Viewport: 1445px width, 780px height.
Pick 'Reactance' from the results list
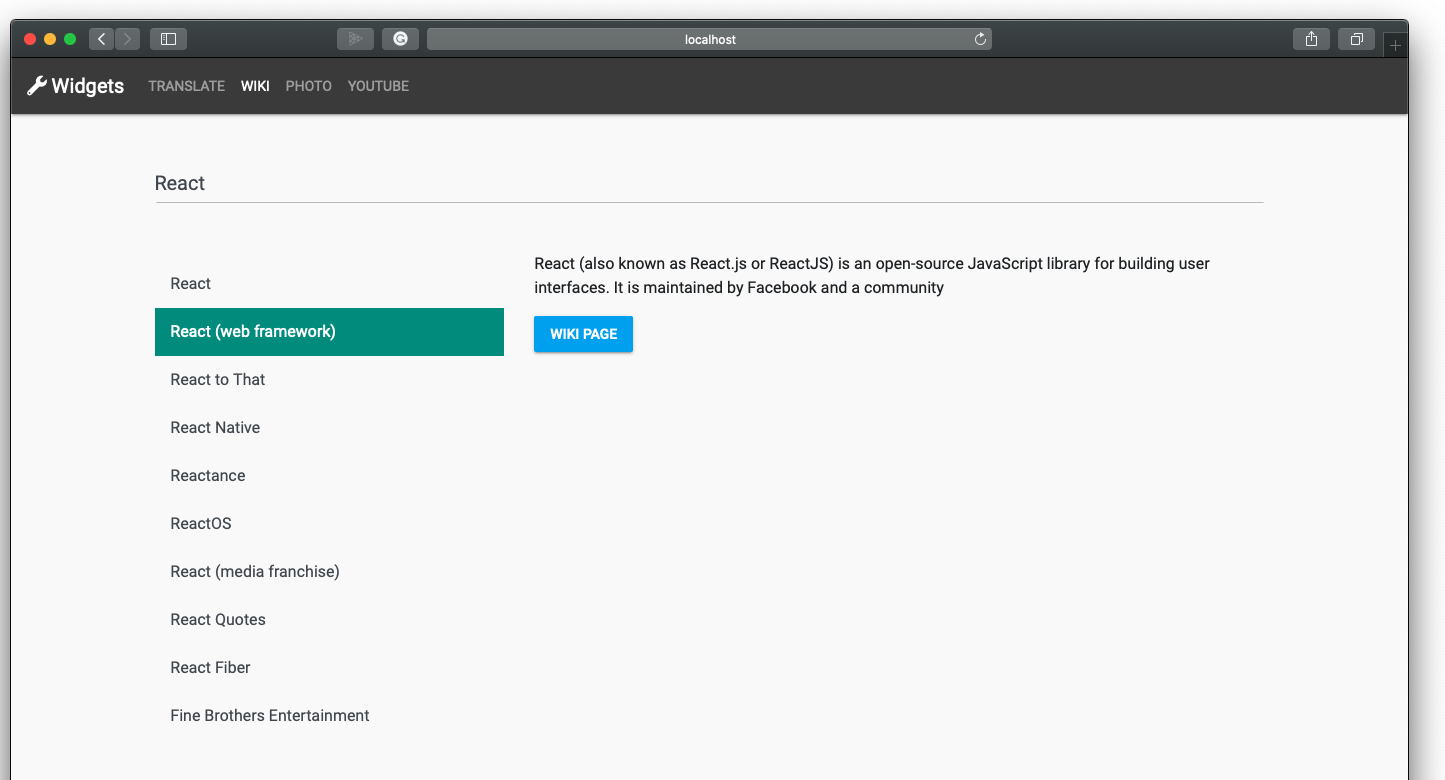(329, 476)
